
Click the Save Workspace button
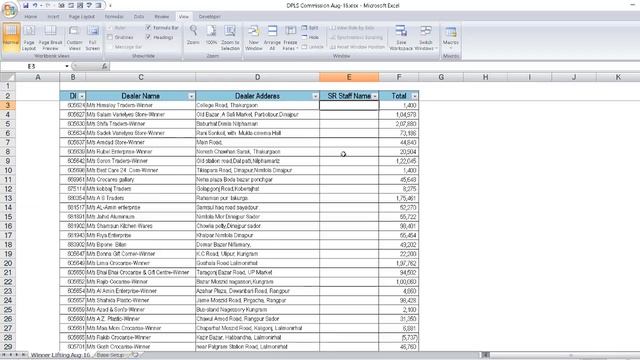tap(401, 37)
